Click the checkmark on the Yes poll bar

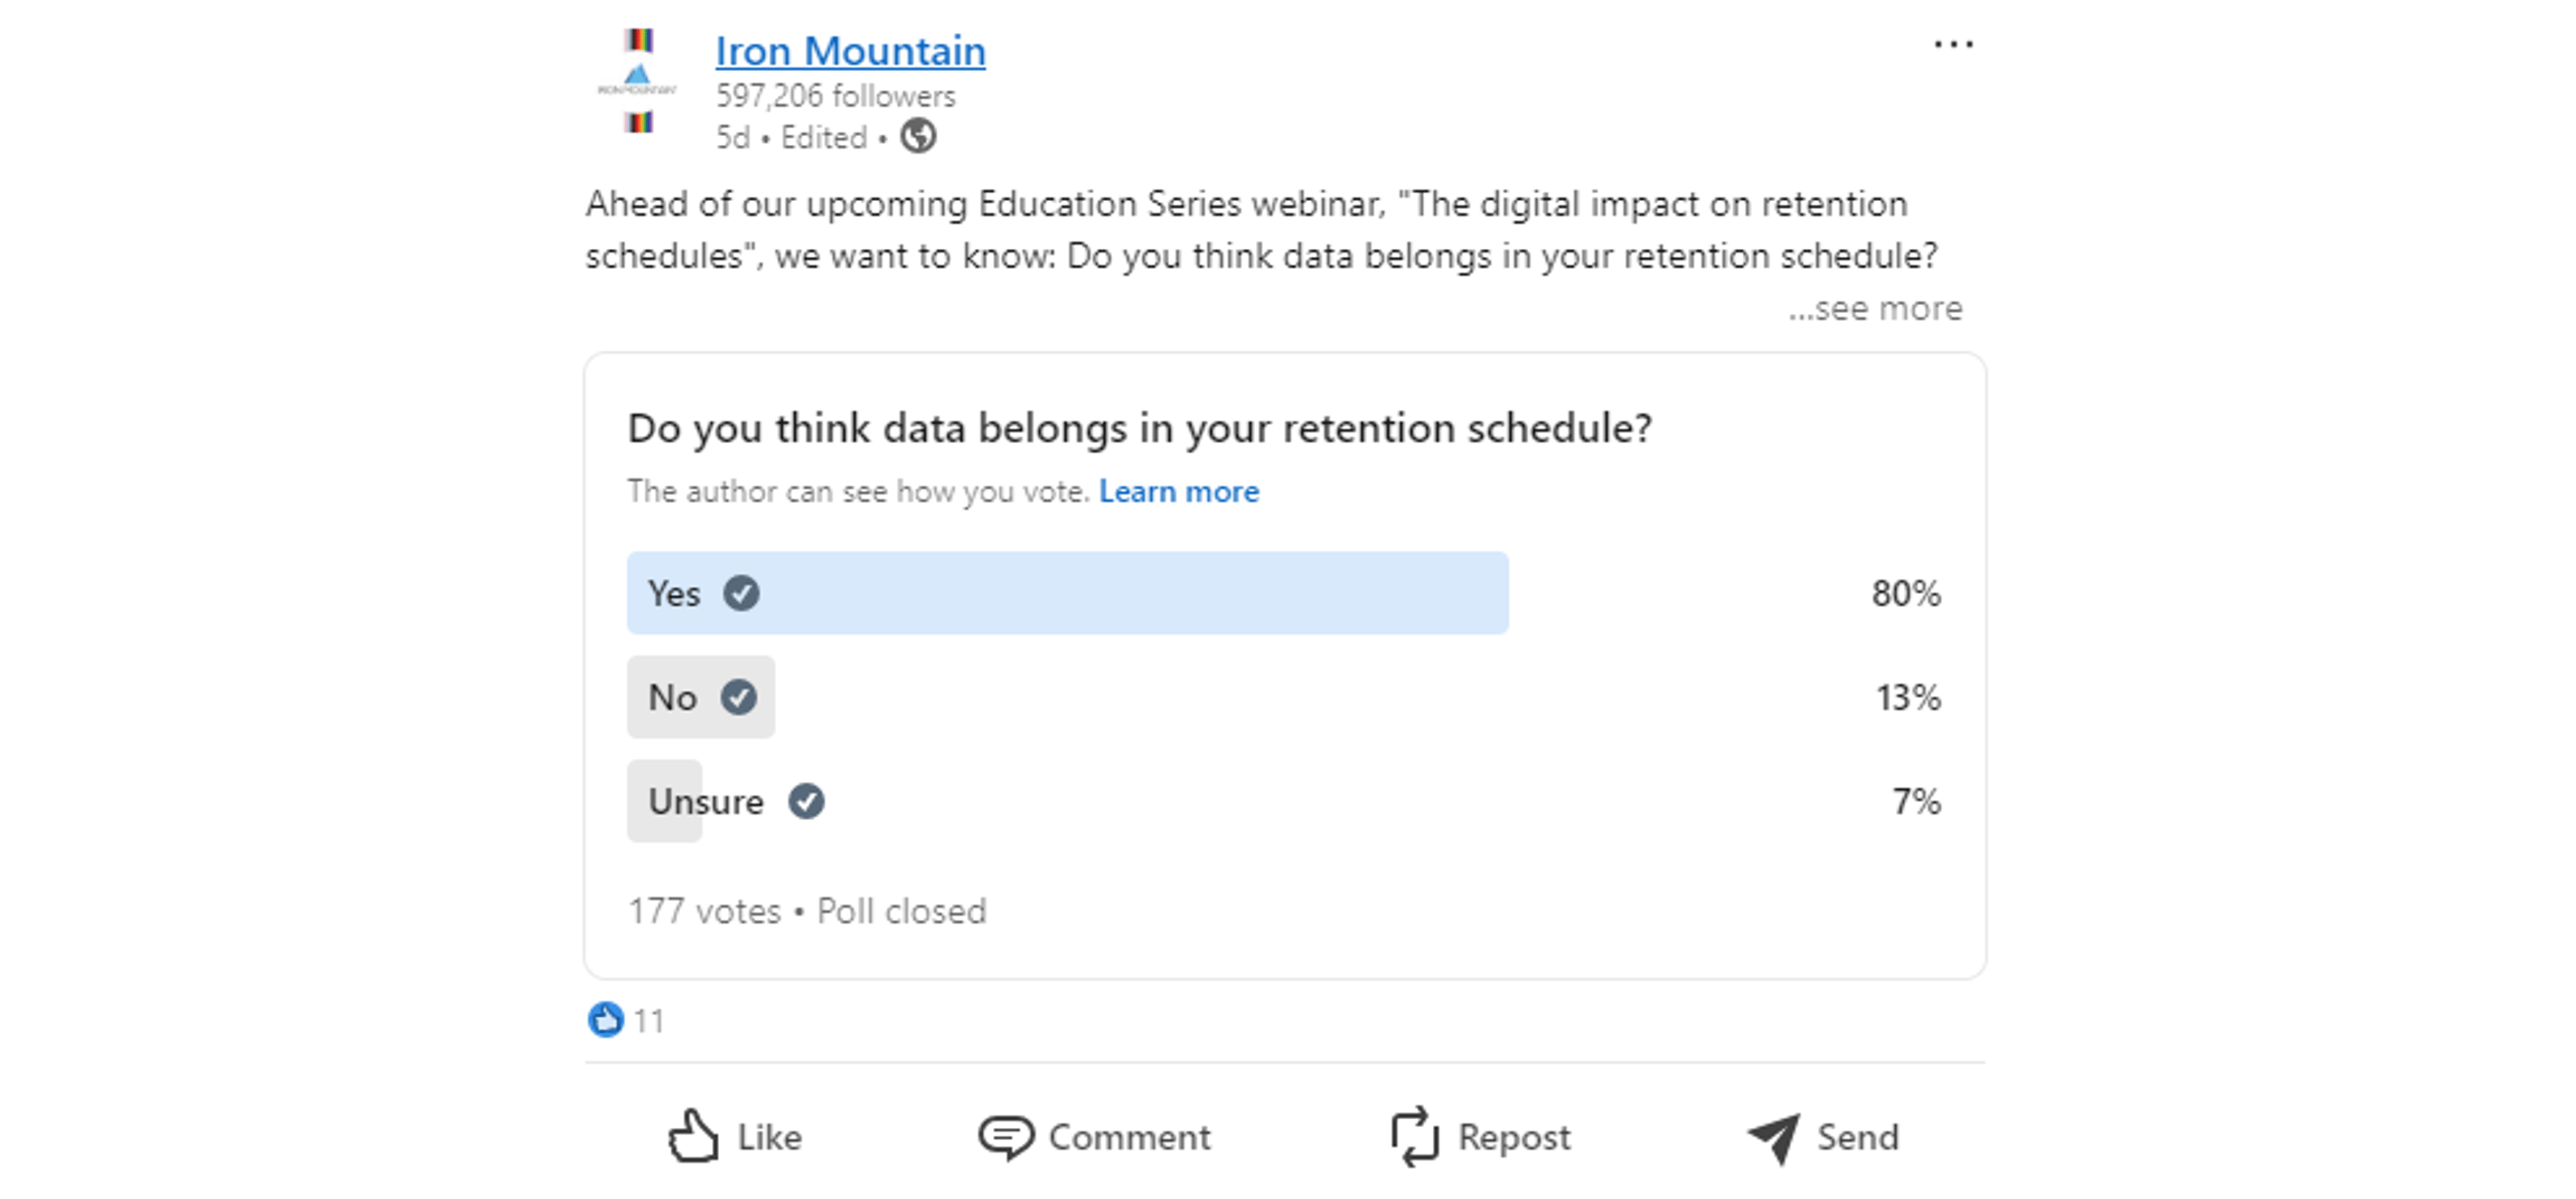(x=742, y=593)
